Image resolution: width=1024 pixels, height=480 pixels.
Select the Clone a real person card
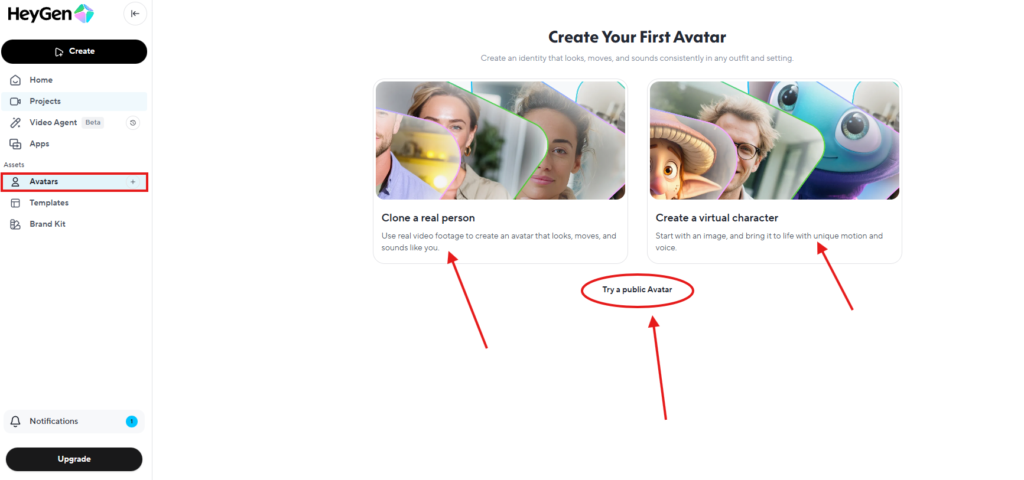(500, 171)
